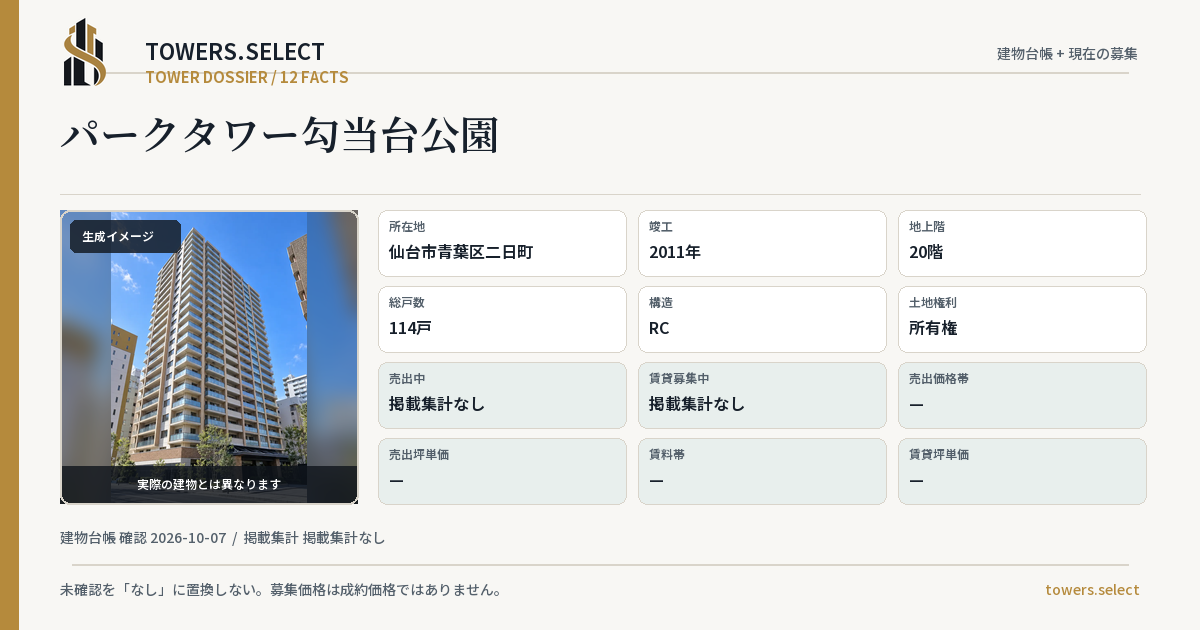Click the TOWERS.SELECT tower logo icon

click(84, 52)
